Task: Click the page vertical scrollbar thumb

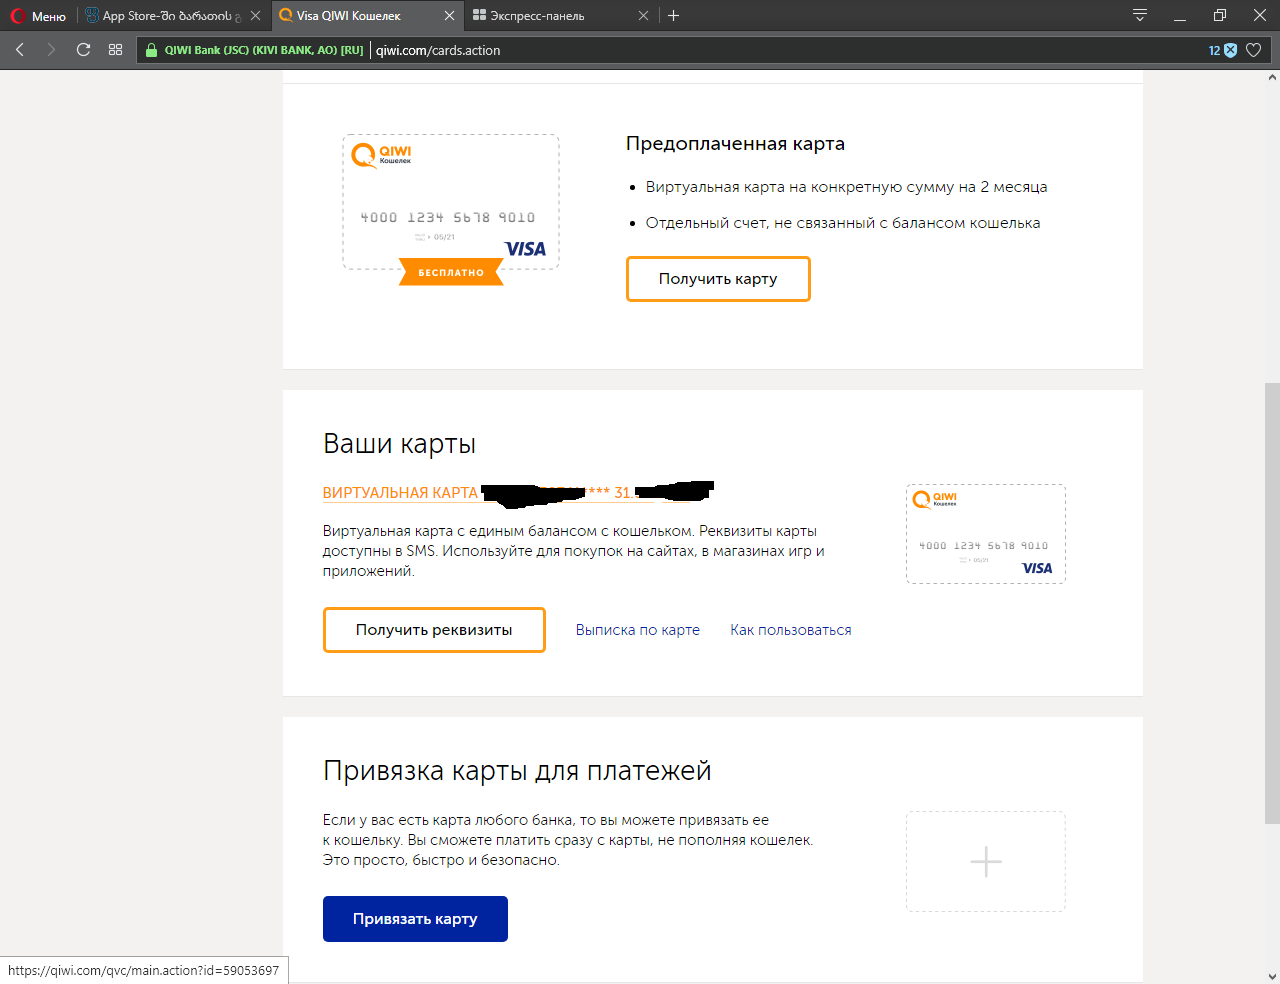Action: click(1272, 603)
